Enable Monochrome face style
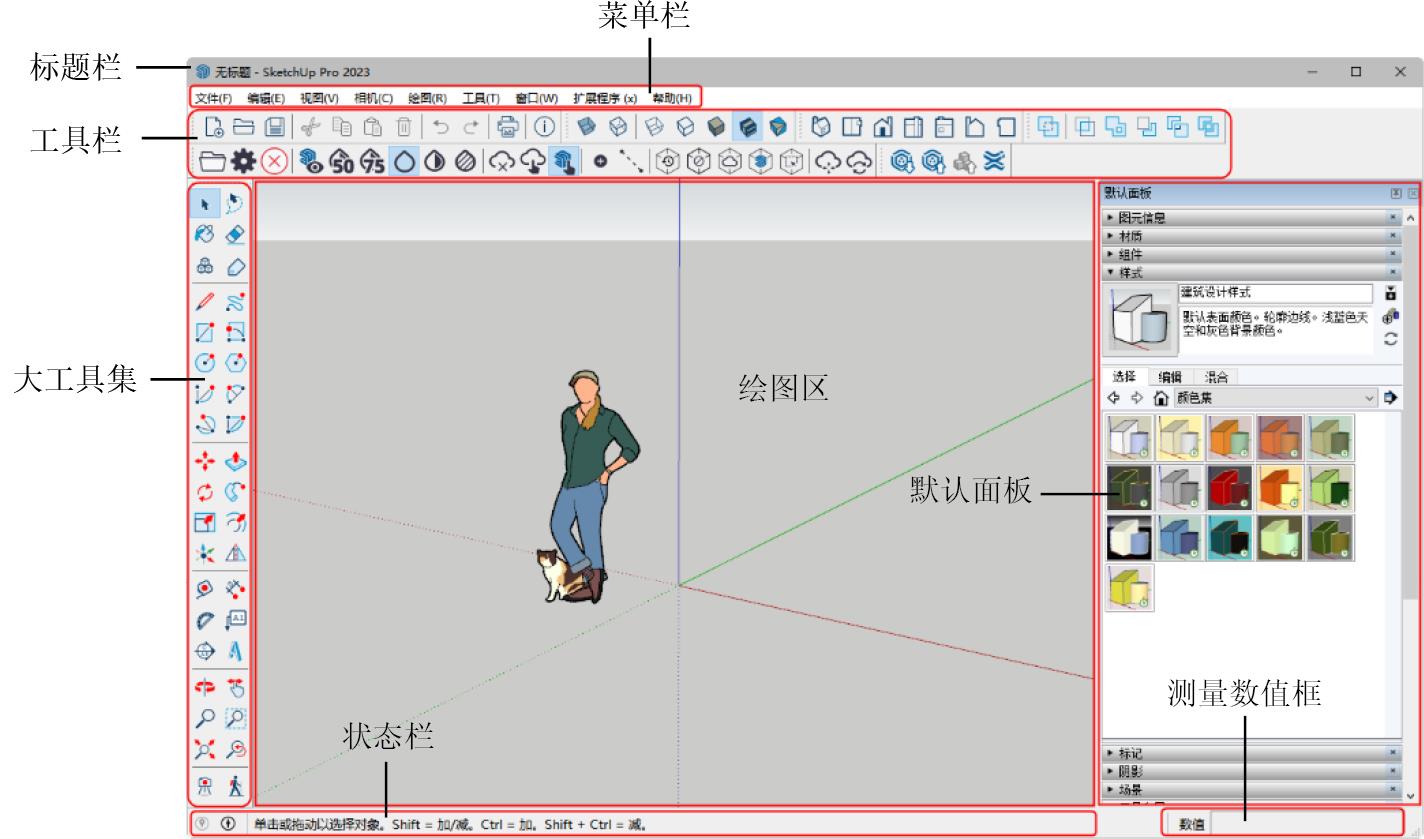Screen dimensions: 1424x839 click(x=778, y=127)
